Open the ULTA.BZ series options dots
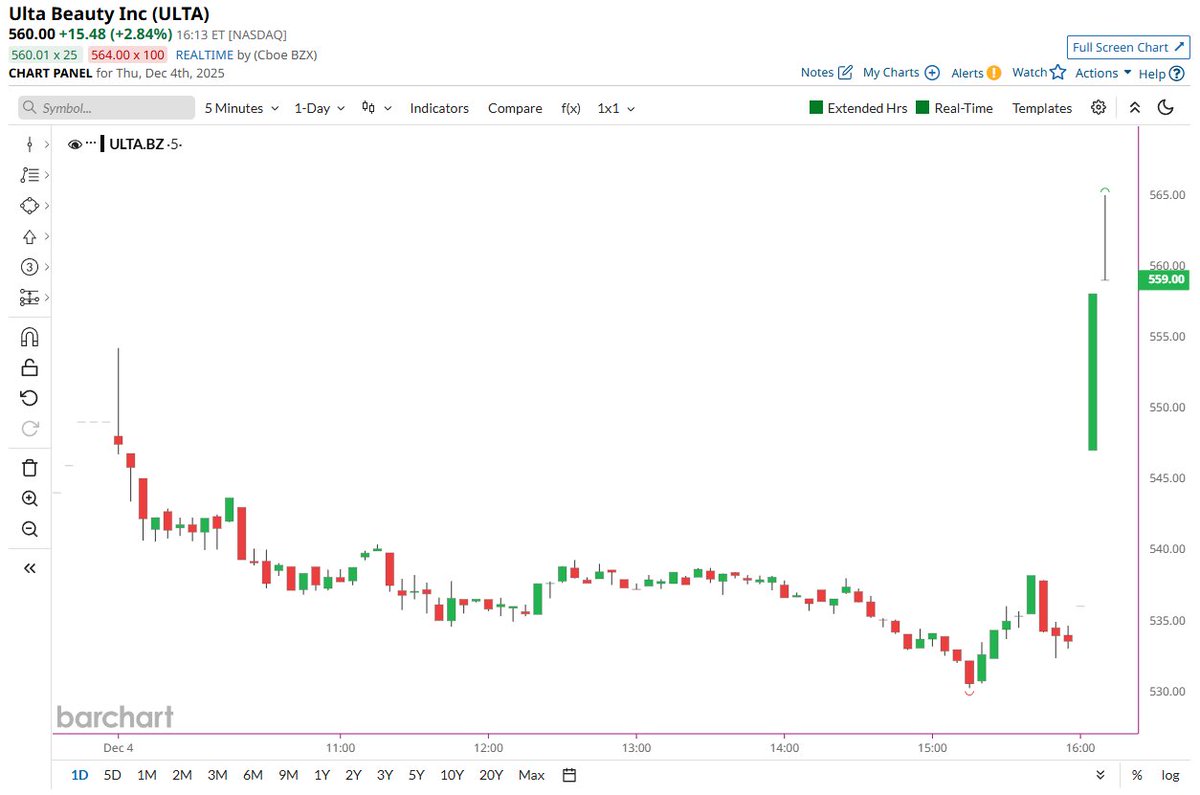Screen dimensions: 1200x795 click(x=92, y=144)
